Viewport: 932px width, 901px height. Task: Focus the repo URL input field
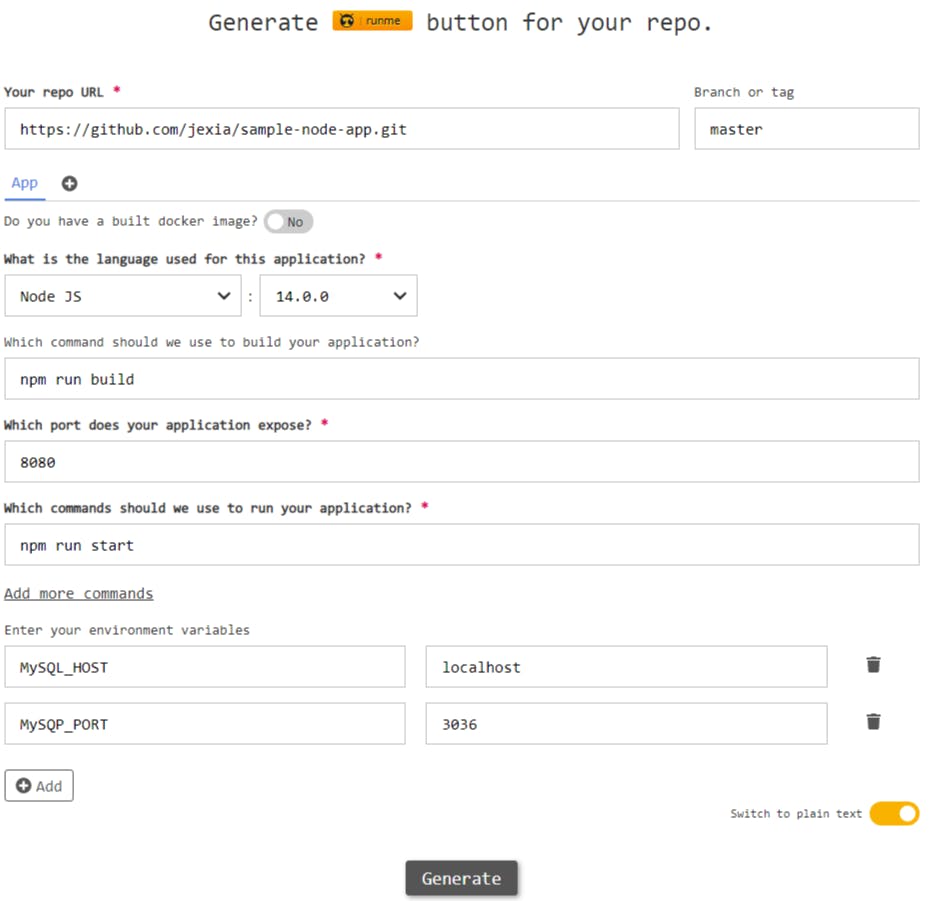pos(342,129)
